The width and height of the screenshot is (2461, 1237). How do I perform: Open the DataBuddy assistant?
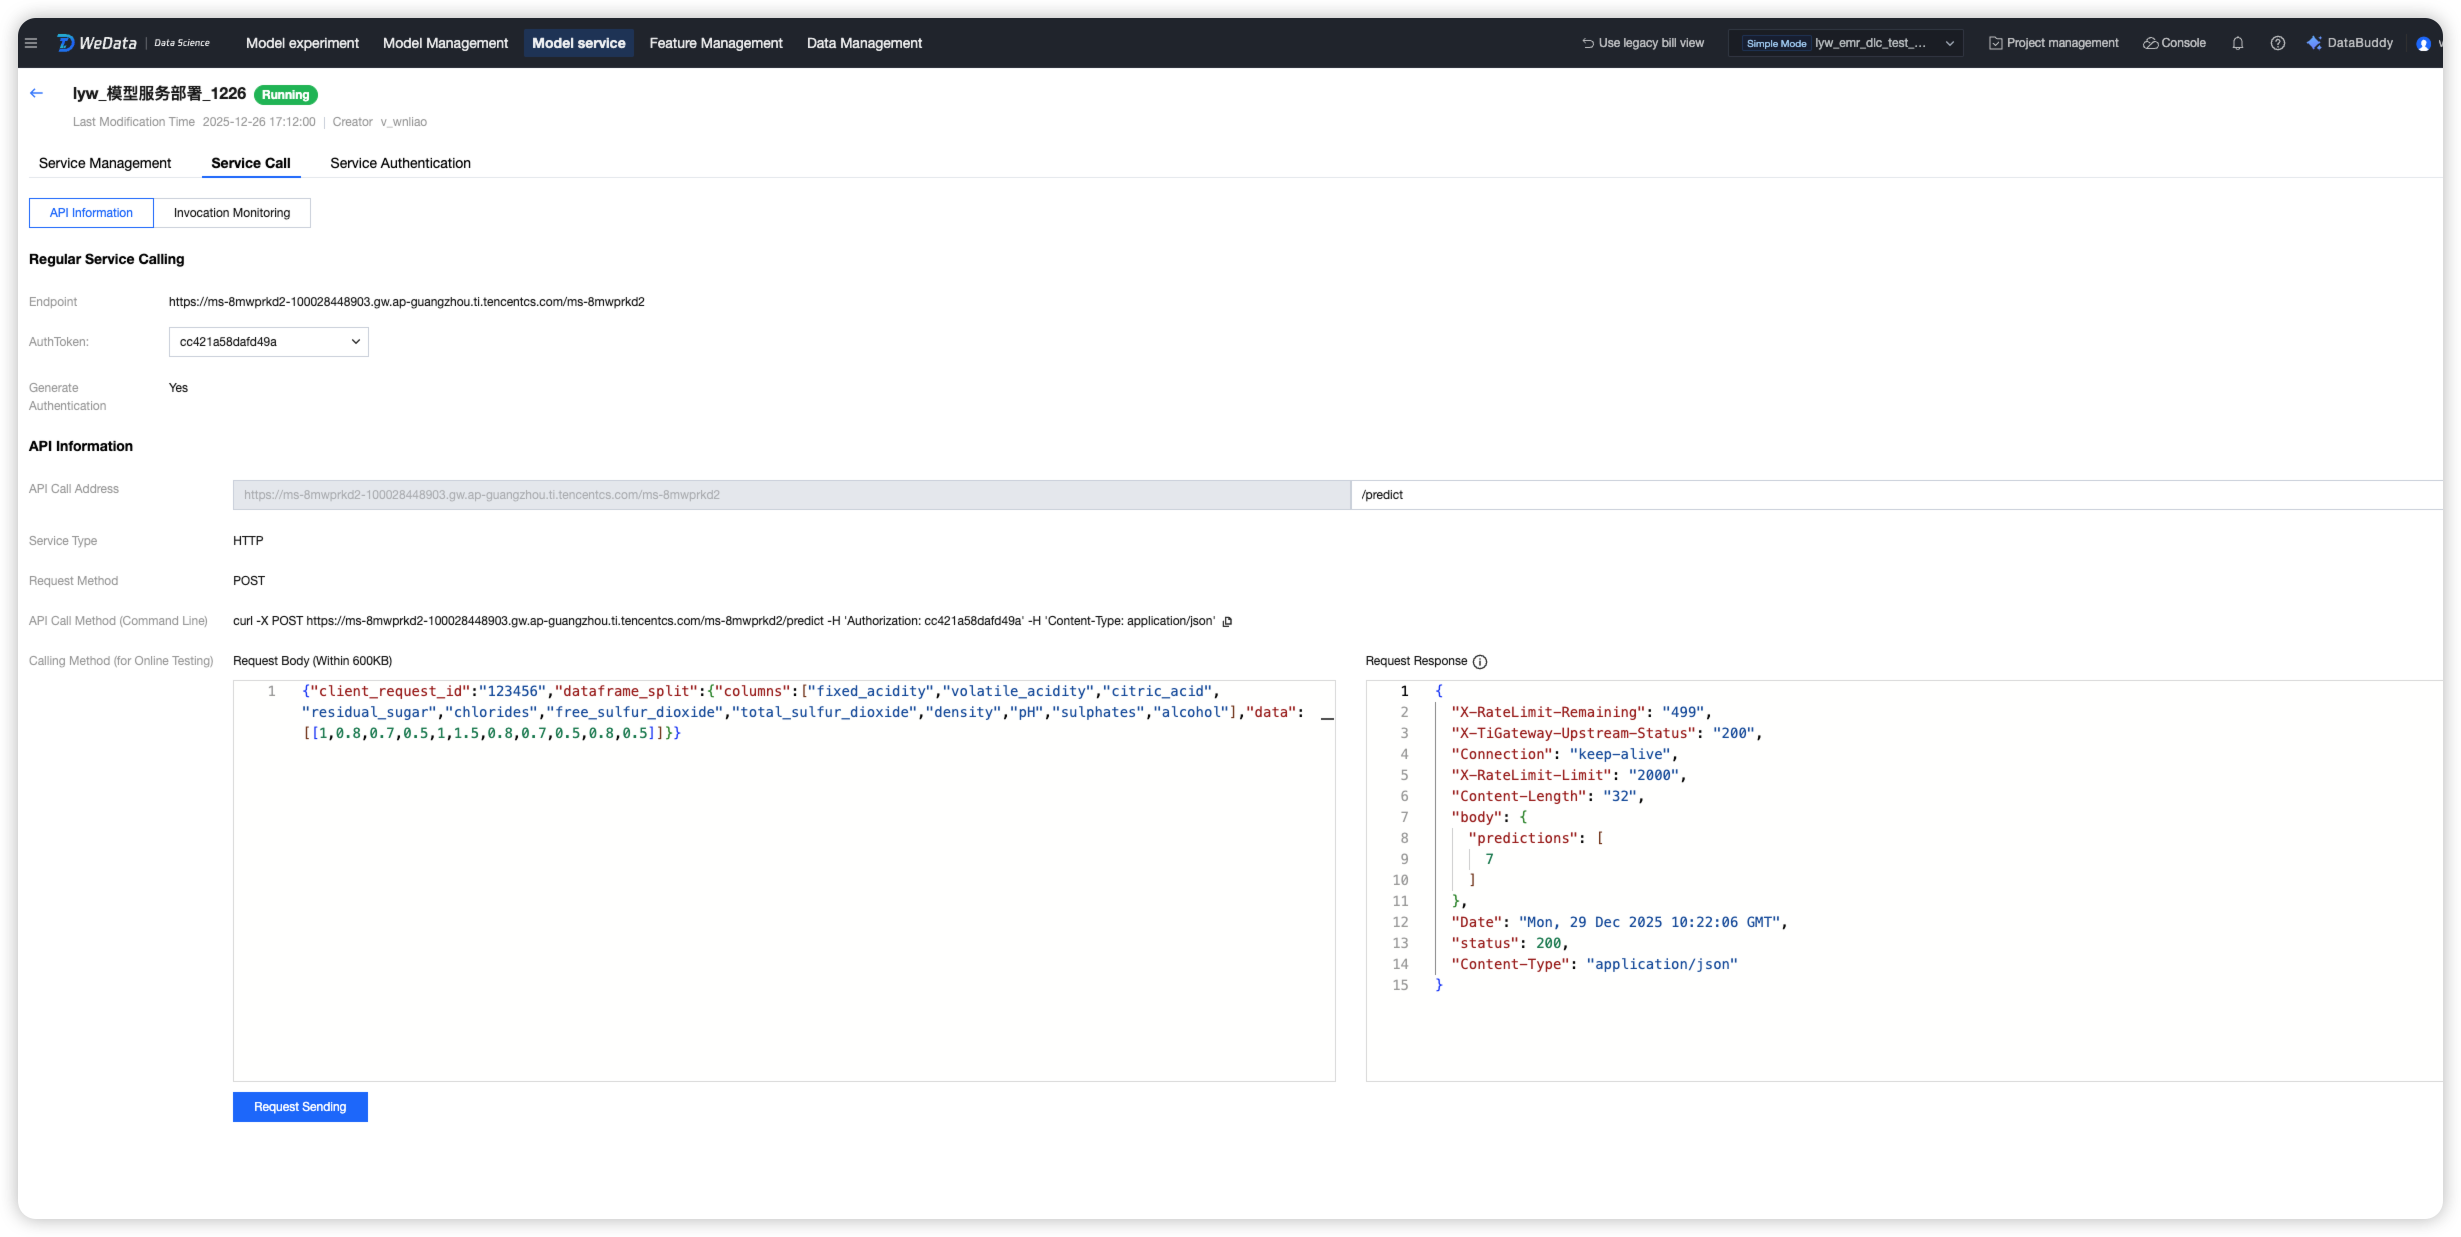click(x=2350, y=43)
